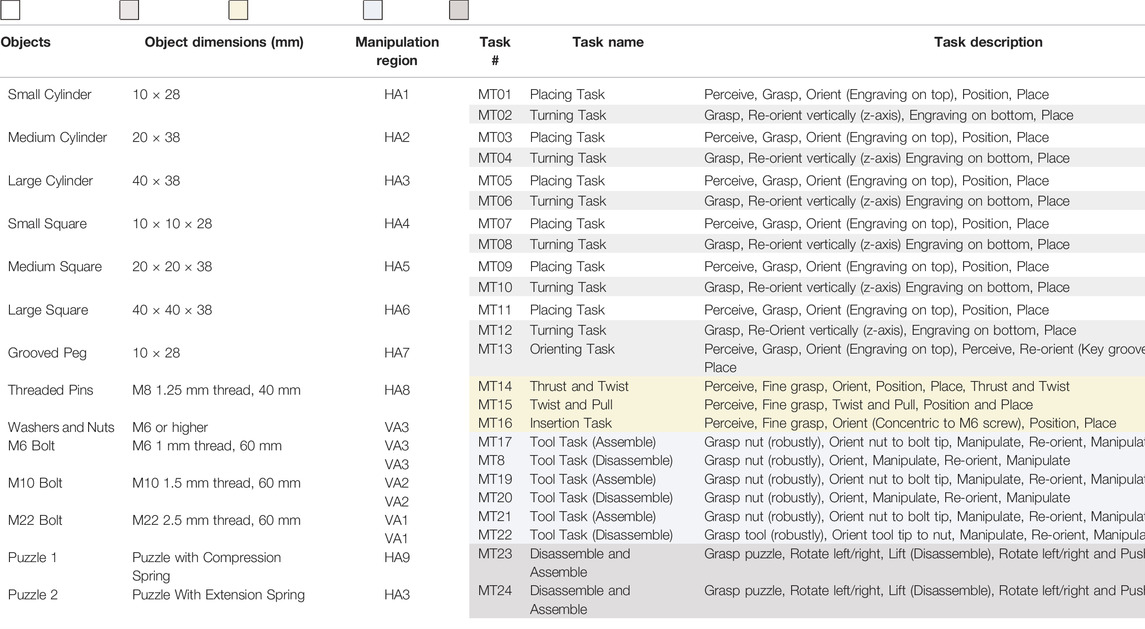Select the 'M6 Bolt' object cell
1145x629 pixels.
click(31, 446)
